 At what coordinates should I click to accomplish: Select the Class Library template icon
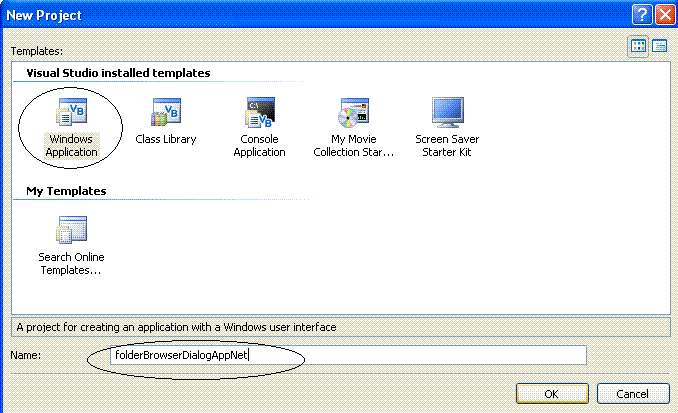coord(166,112)
